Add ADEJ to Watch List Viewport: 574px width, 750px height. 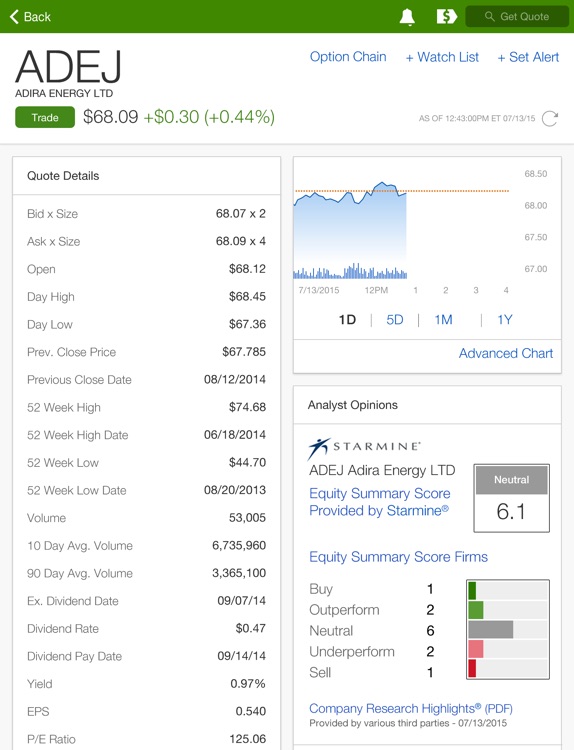[x=442, y=57]
